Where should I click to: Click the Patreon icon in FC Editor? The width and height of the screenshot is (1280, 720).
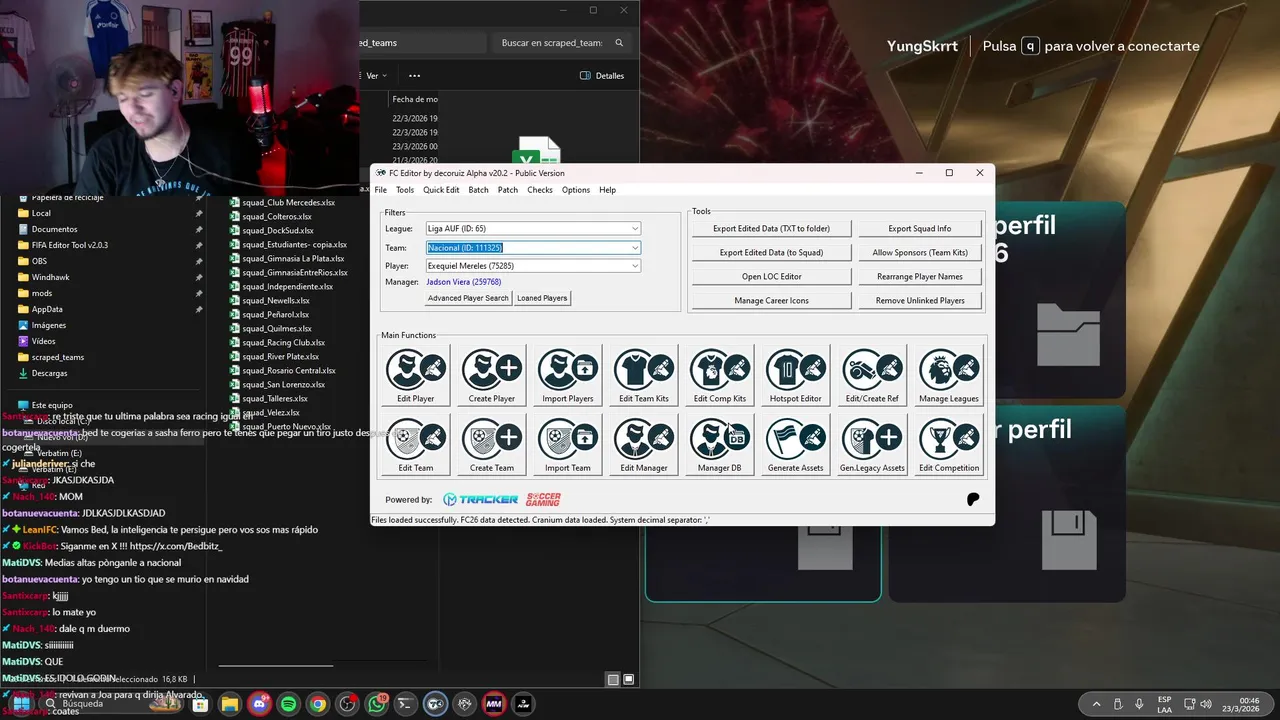click(x=973, y=499)
